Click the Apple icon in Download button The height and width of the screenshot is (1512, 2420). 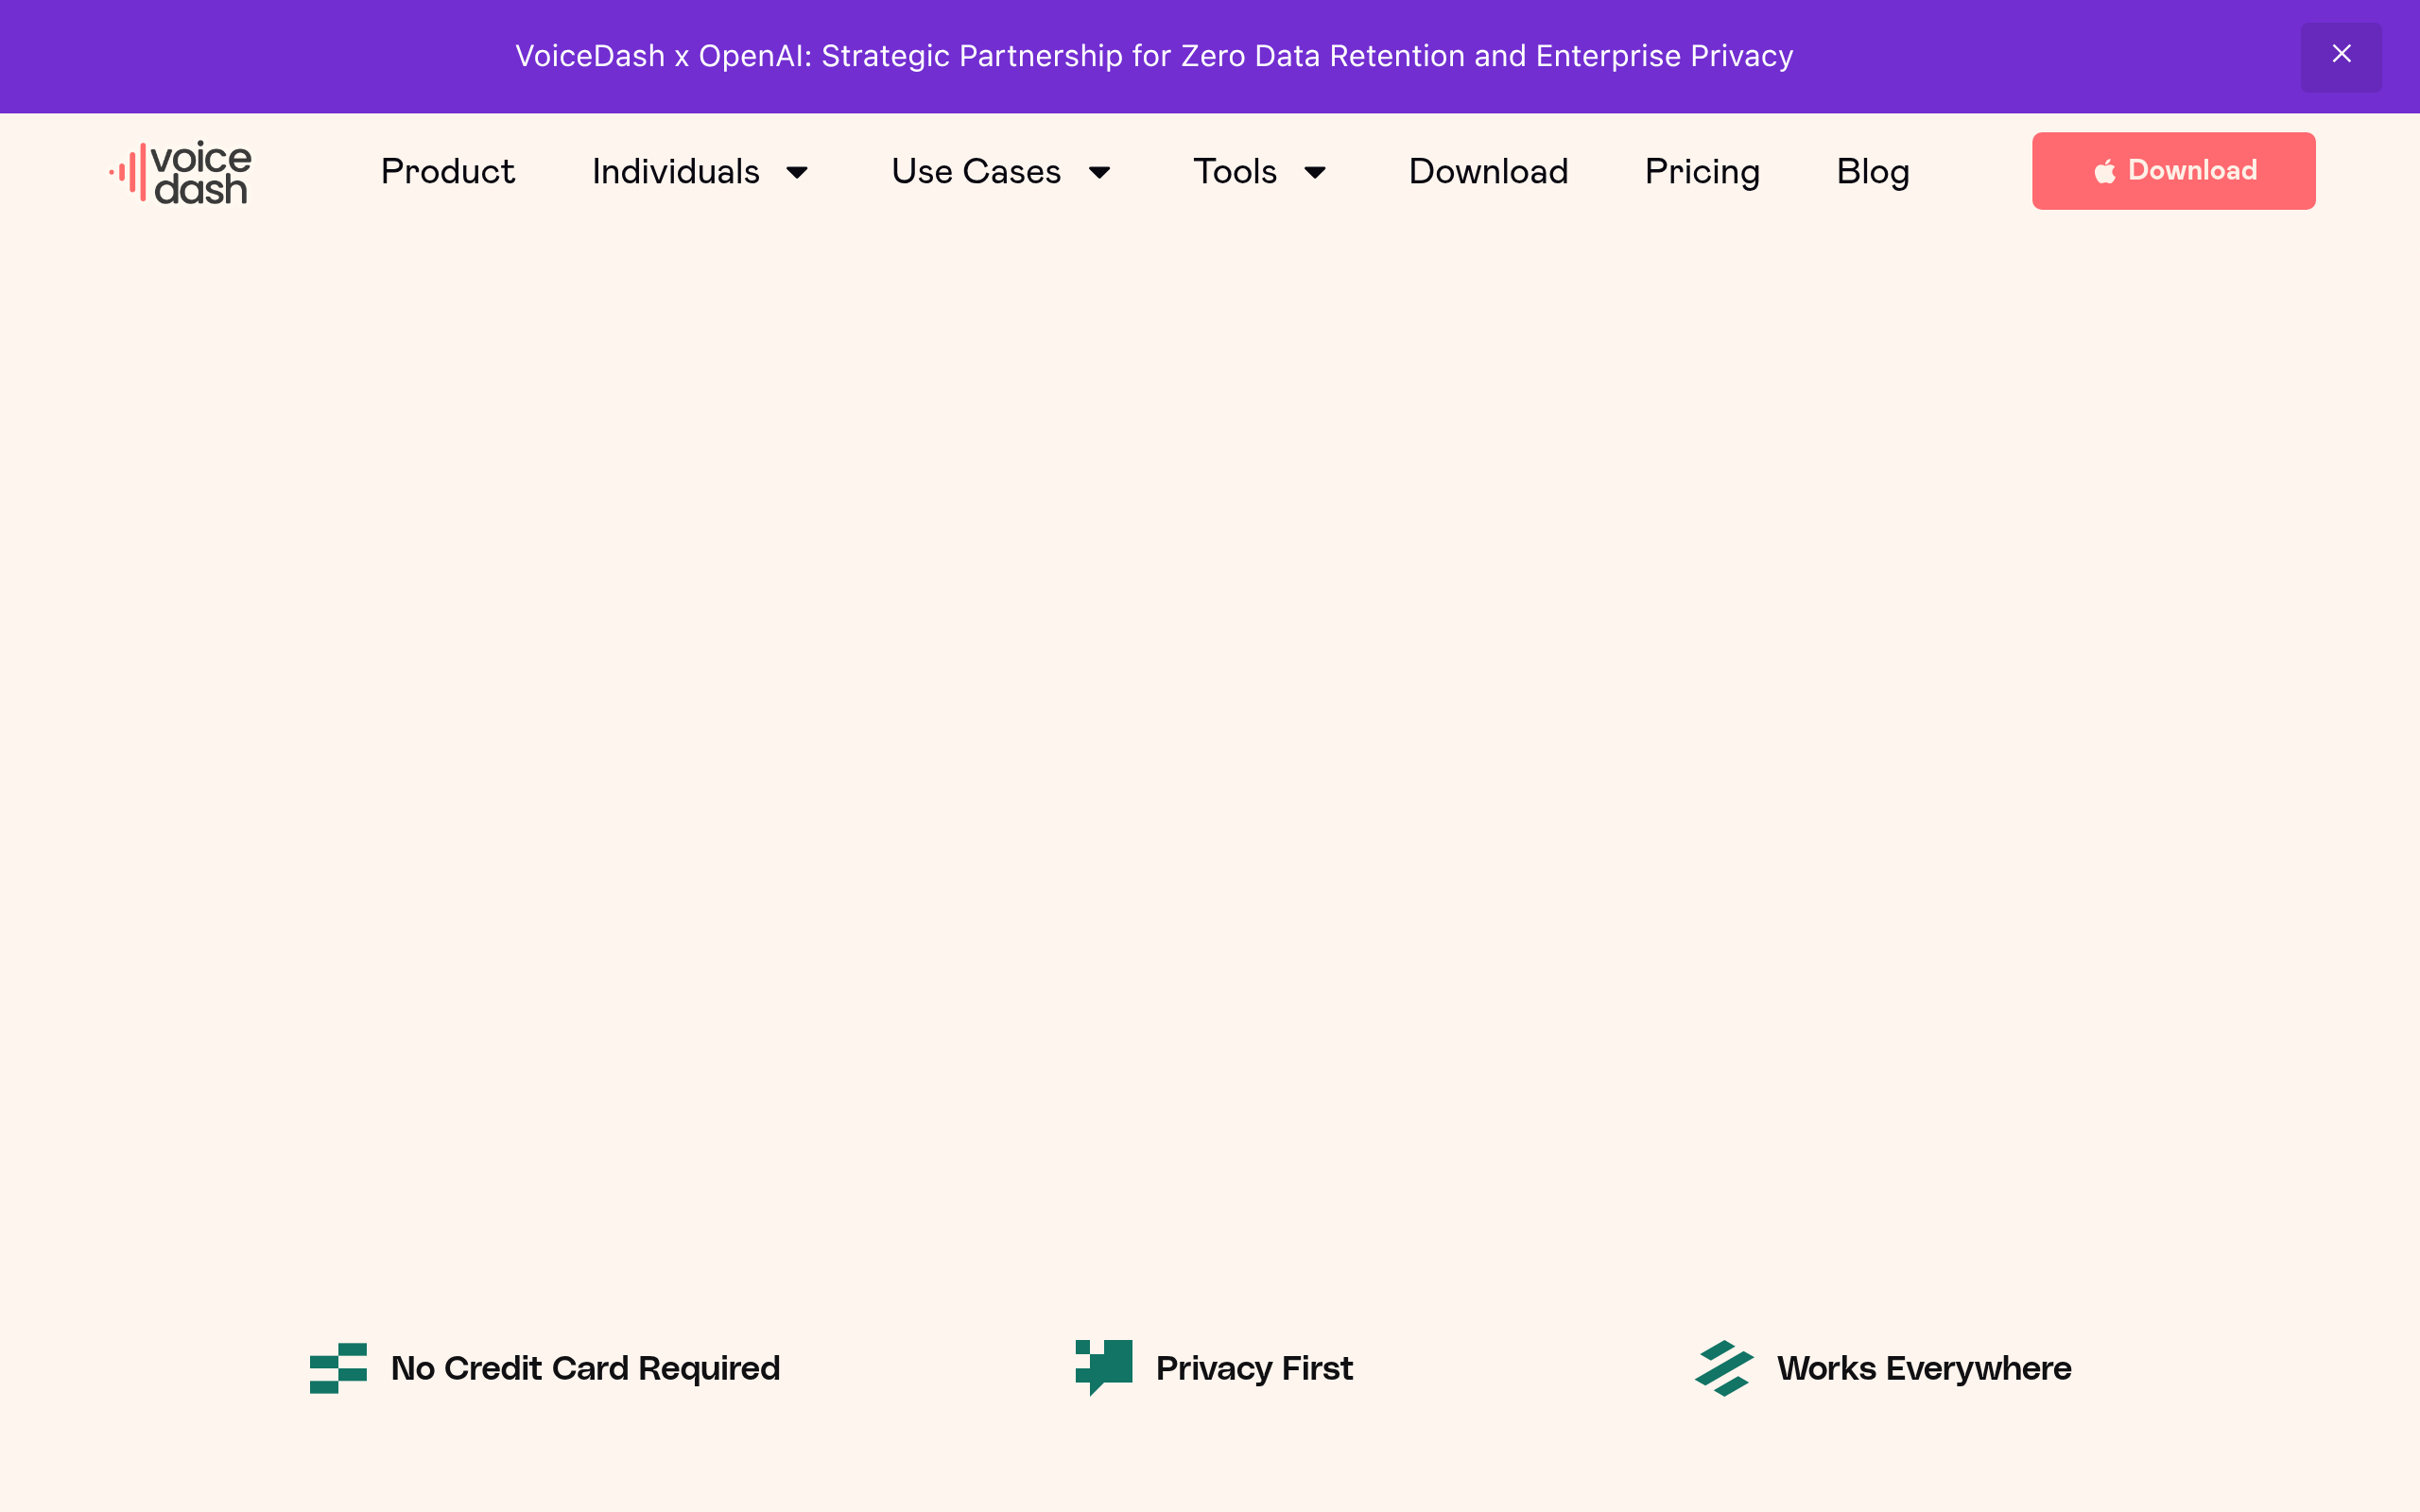2104,171
